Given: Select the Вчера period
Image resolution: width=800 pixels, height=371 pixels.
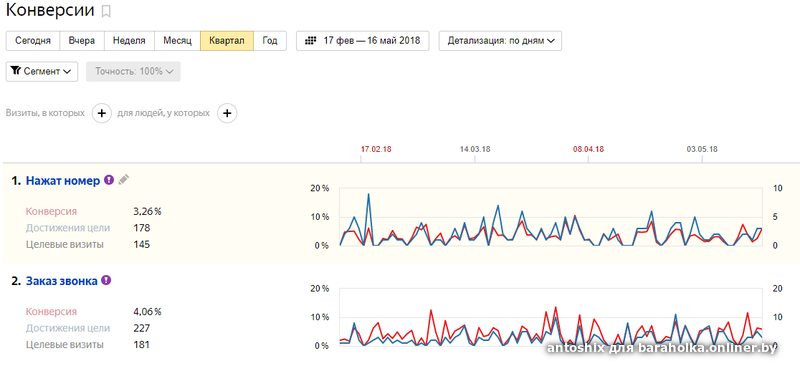Looking at the screenshot, I should tap(82, 41).
